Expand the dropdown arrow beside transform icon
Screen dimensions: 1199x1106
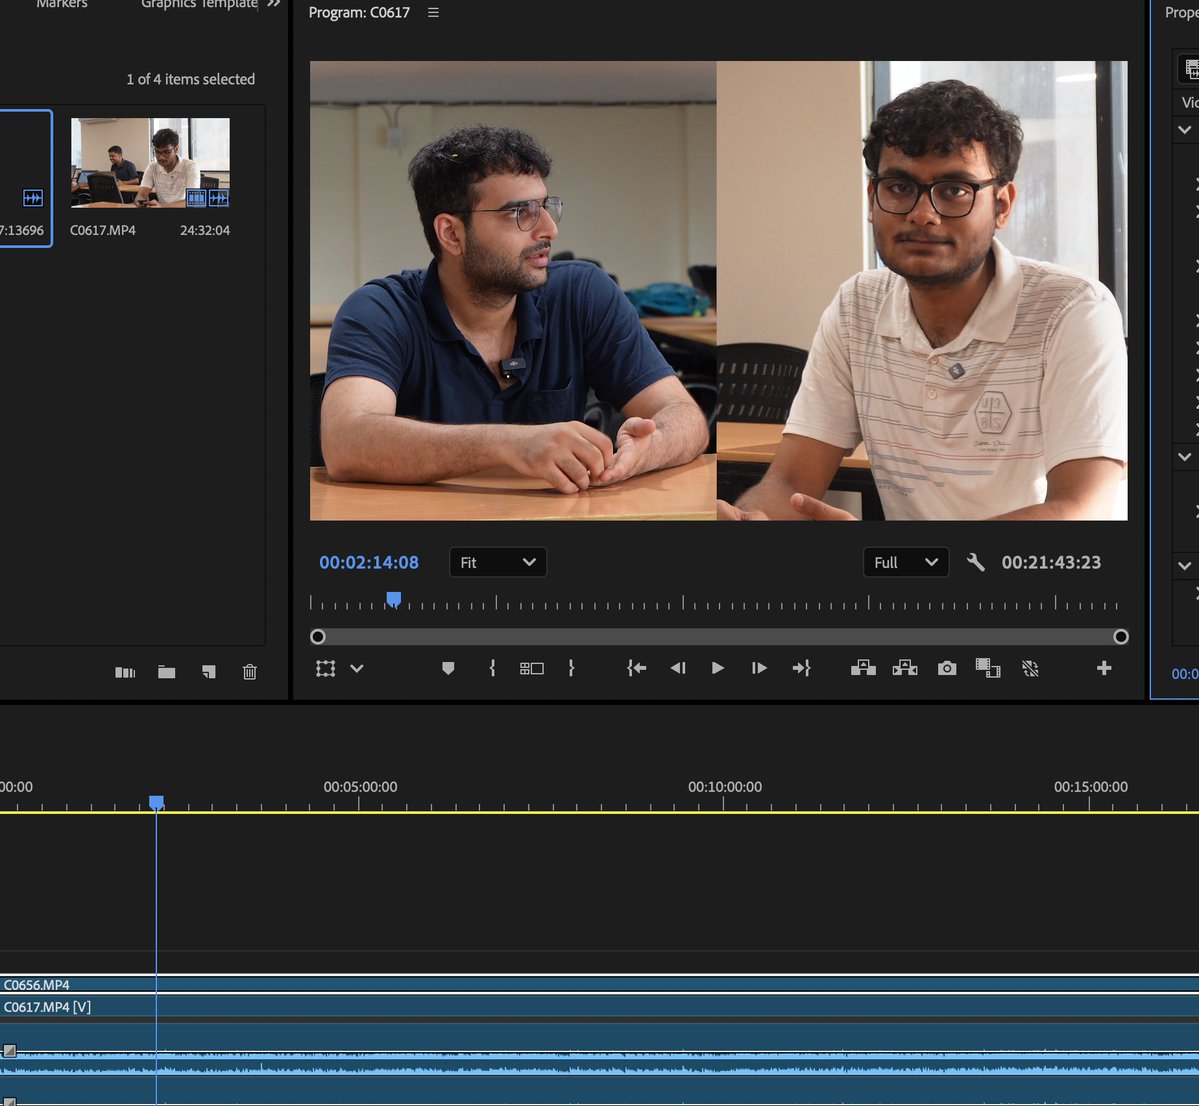pyautogui.click(x=356, y=668)
